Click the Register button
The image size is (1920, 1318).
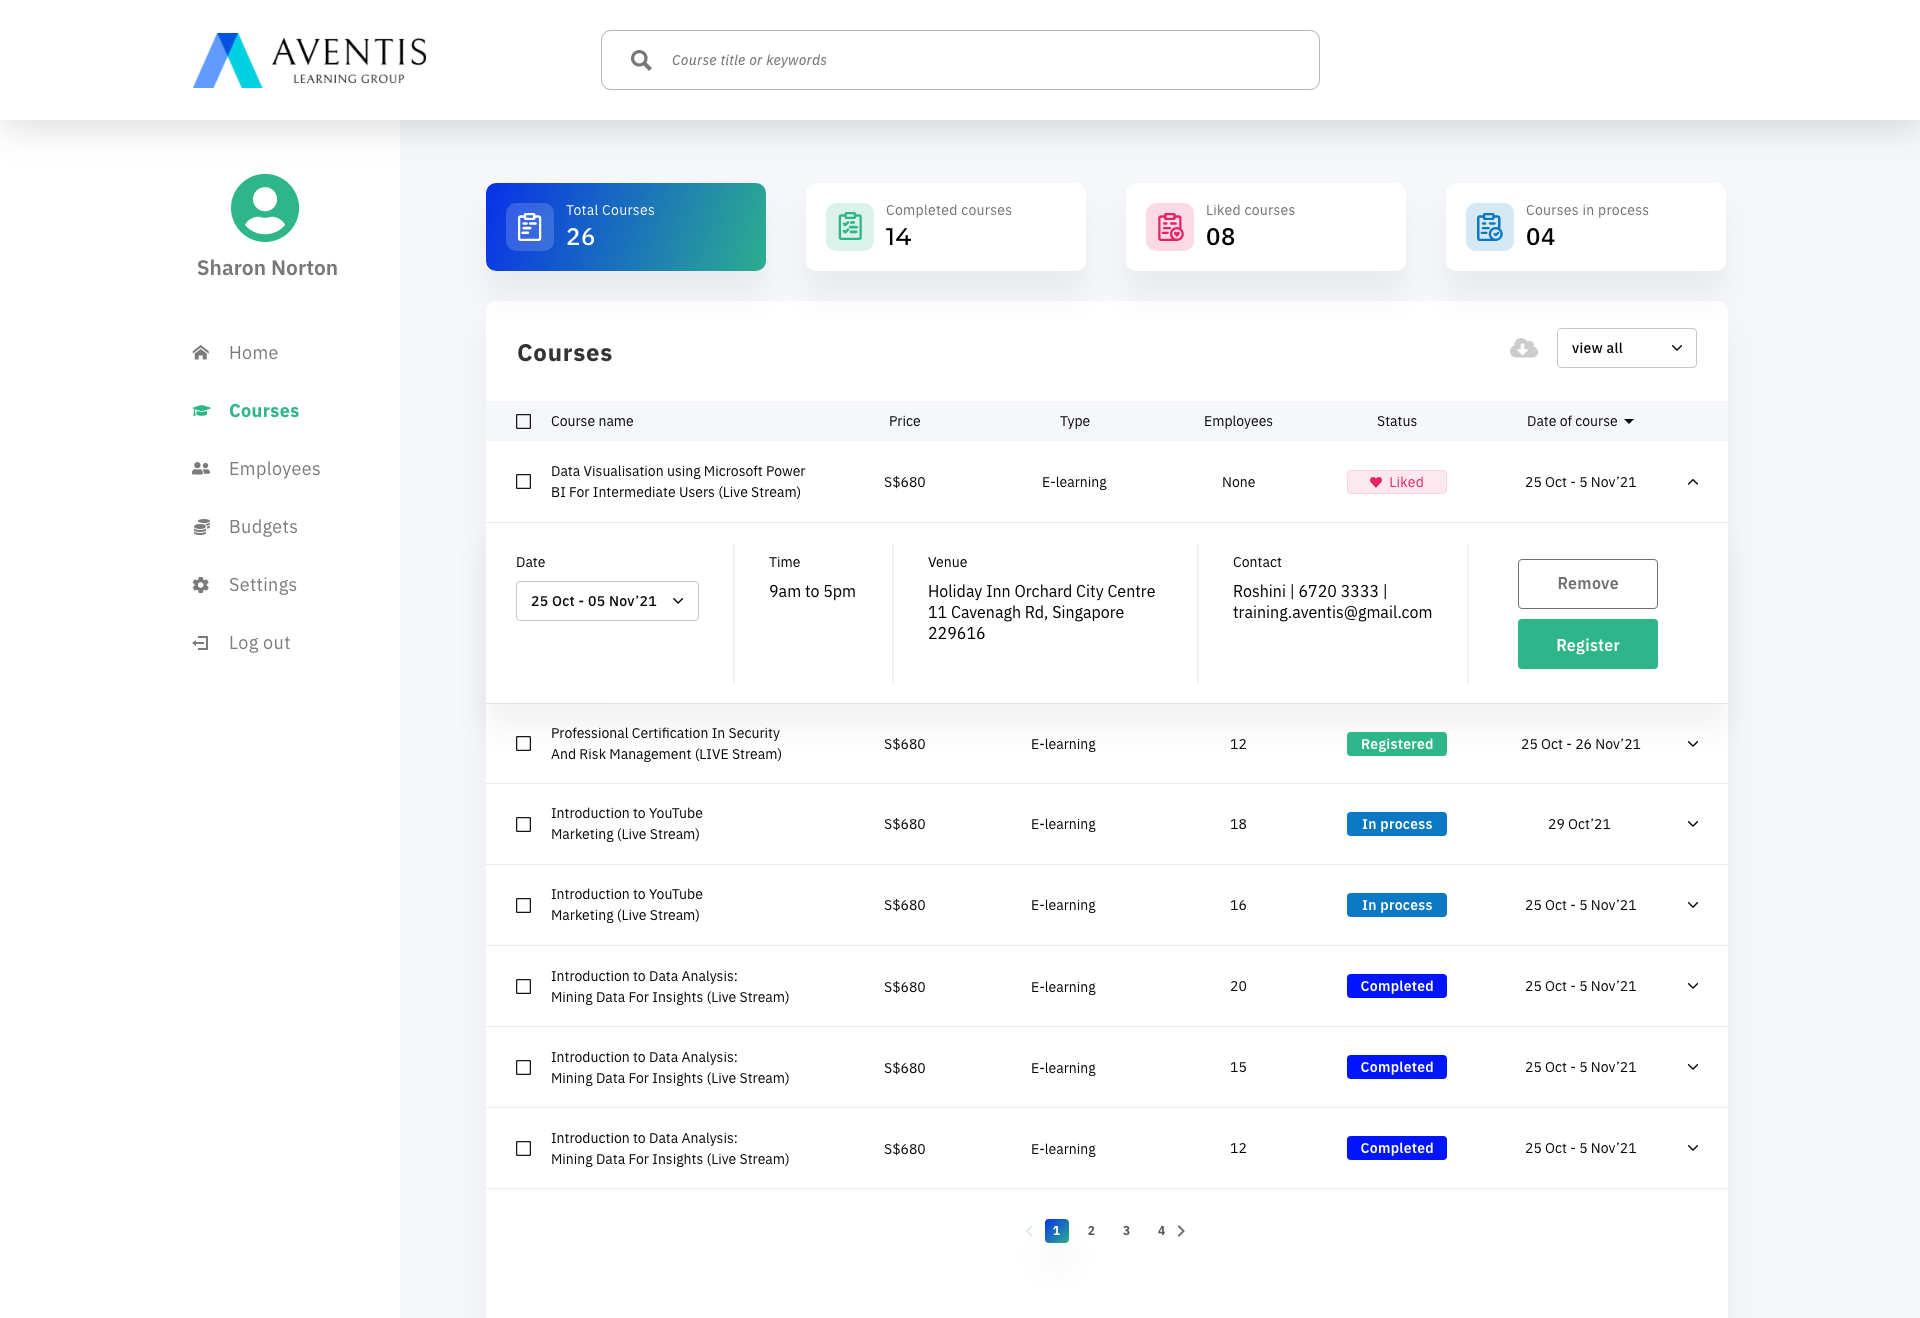(1588, 644)
